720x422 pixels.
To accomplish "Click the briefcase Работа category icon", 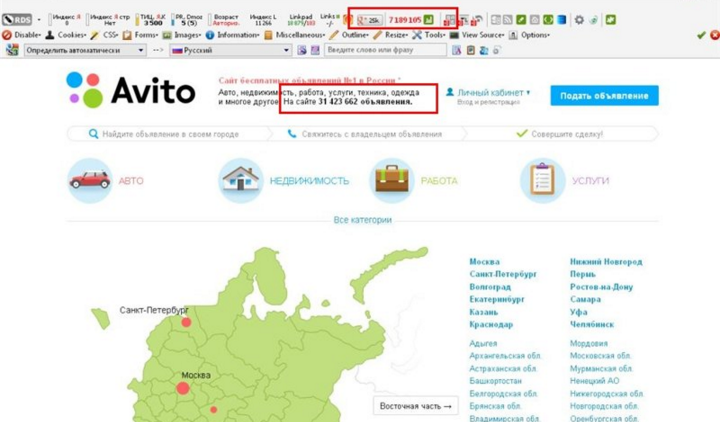I will tap(392, 180).
